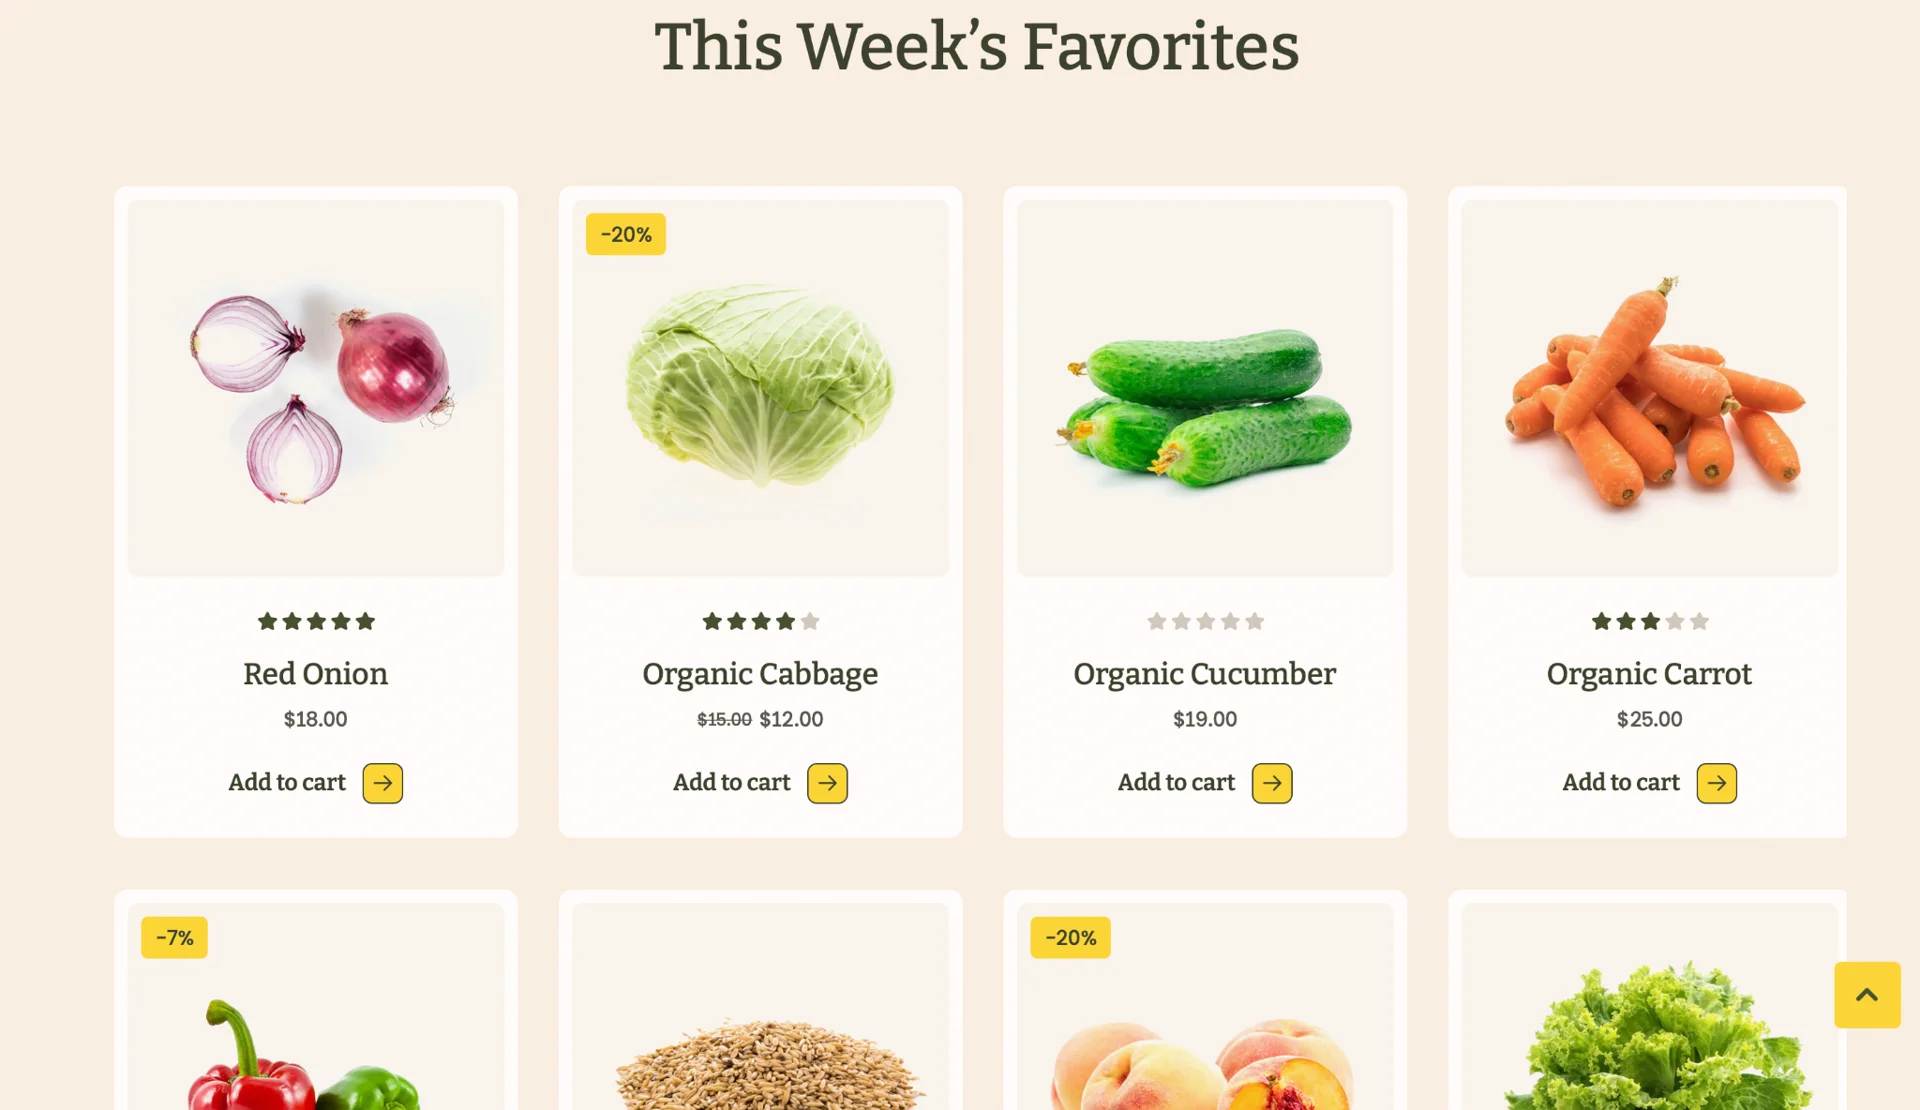Click the Organic Cabbage star rating
The image size is (1920, 1110).
coord(760,621)
